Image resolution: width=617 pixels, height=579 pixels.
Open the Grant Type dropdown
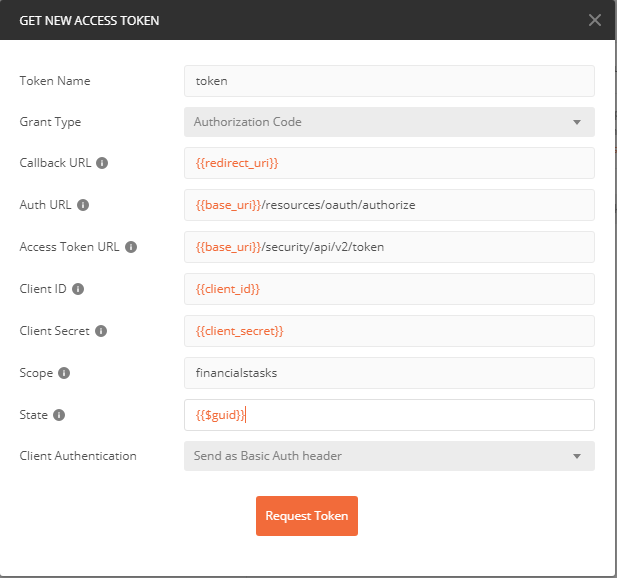[389, 122]
